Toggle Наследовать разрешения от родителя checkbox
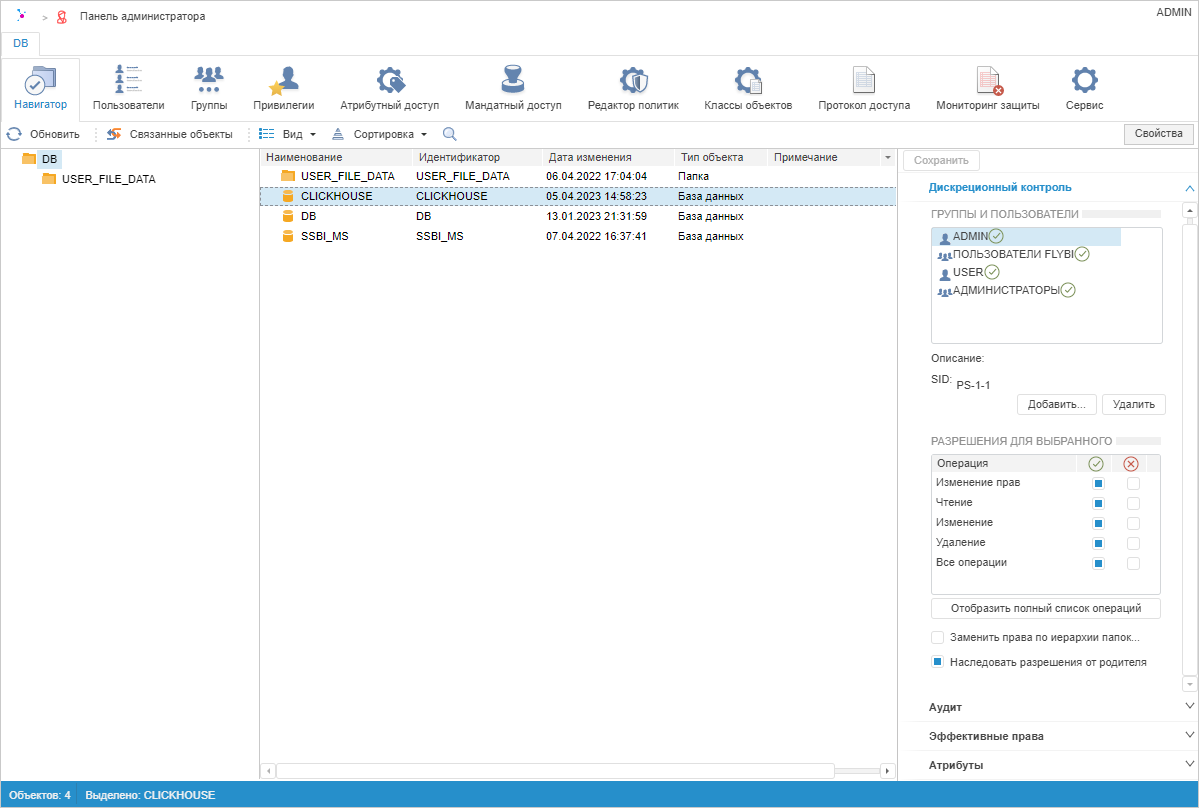Screen dimensions: 1199x808 coord(938,662)
